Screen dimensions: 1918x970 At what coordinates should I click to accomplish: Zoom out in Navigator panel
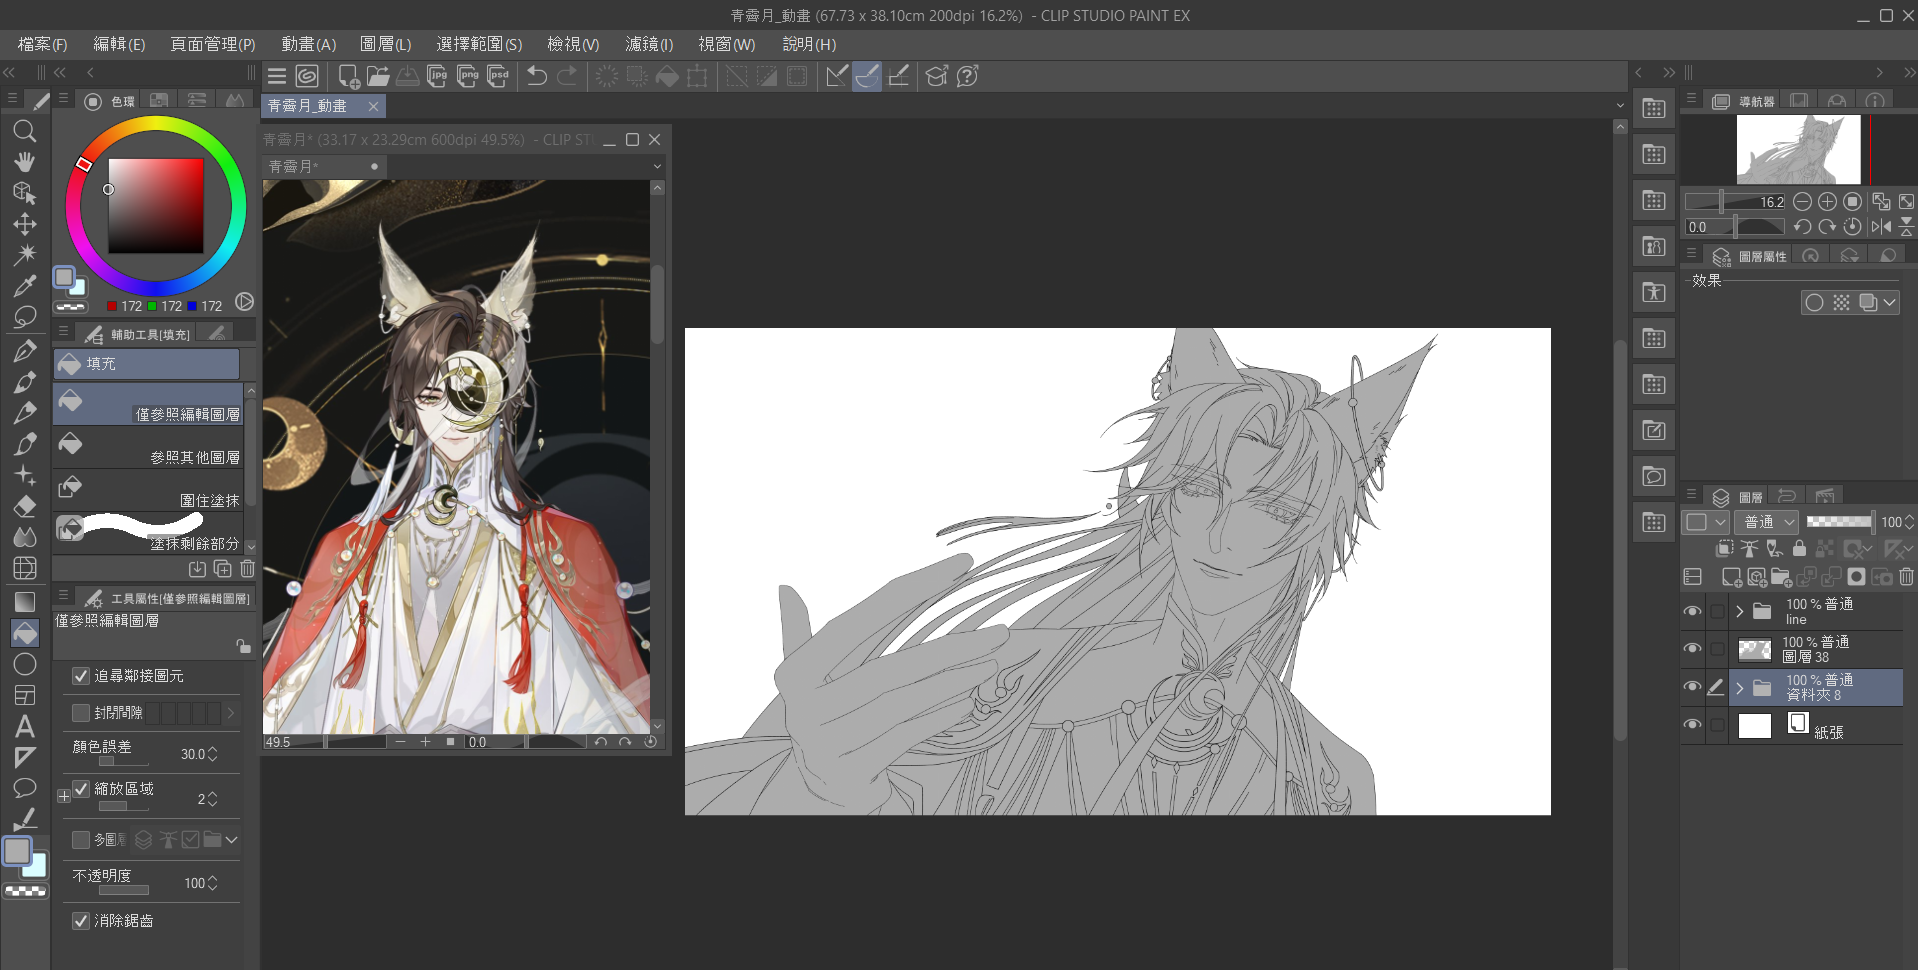tap(1802, 201)
